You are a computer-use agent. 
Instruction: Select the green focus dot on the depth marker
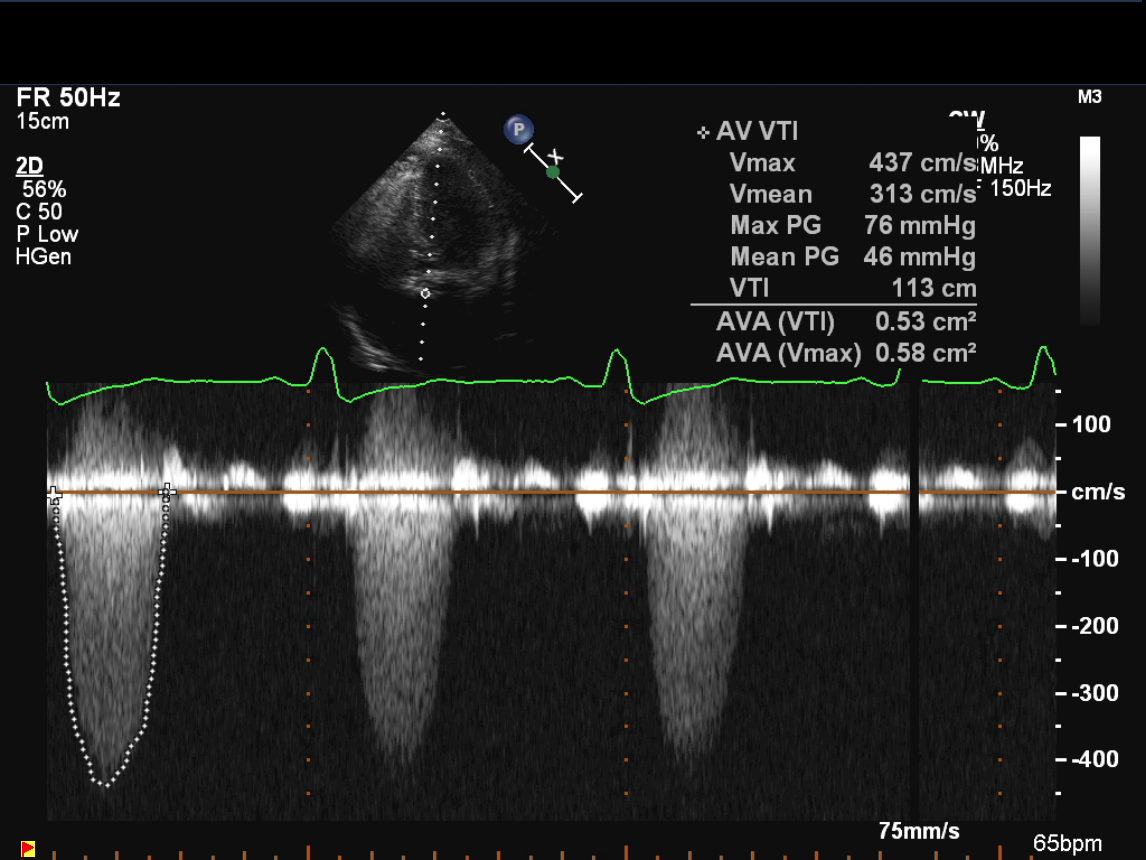tap(553, 172)
